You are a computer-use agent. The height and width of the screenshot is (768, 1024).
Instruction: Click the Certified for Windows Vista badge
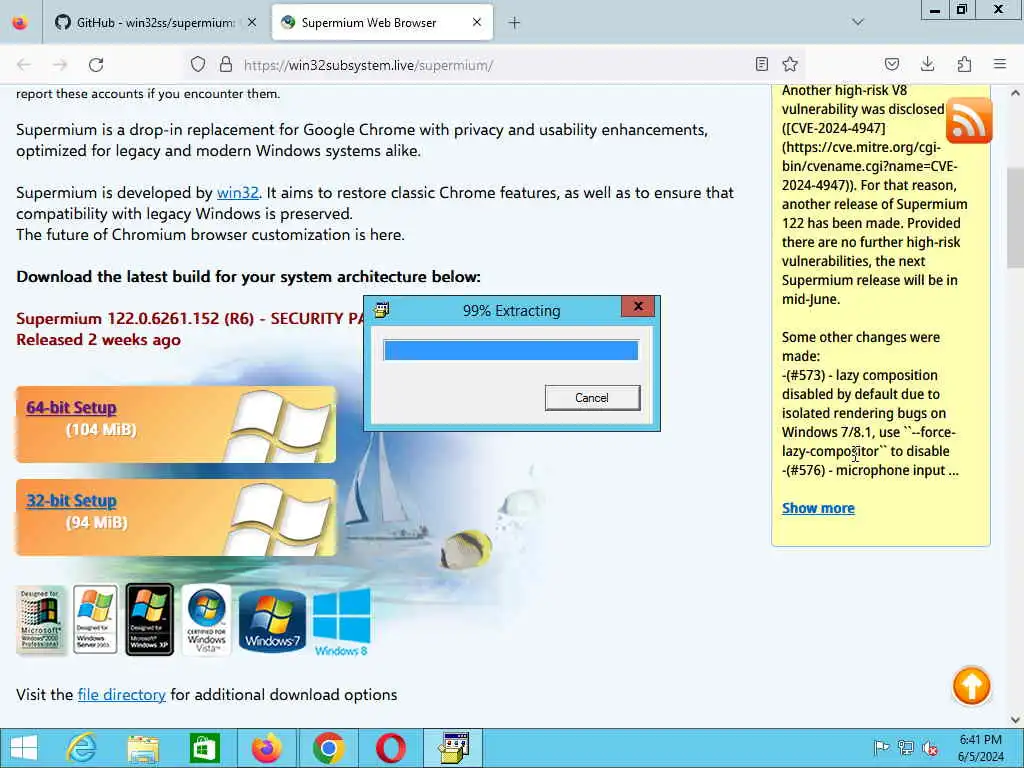click(x=206, y=619)
